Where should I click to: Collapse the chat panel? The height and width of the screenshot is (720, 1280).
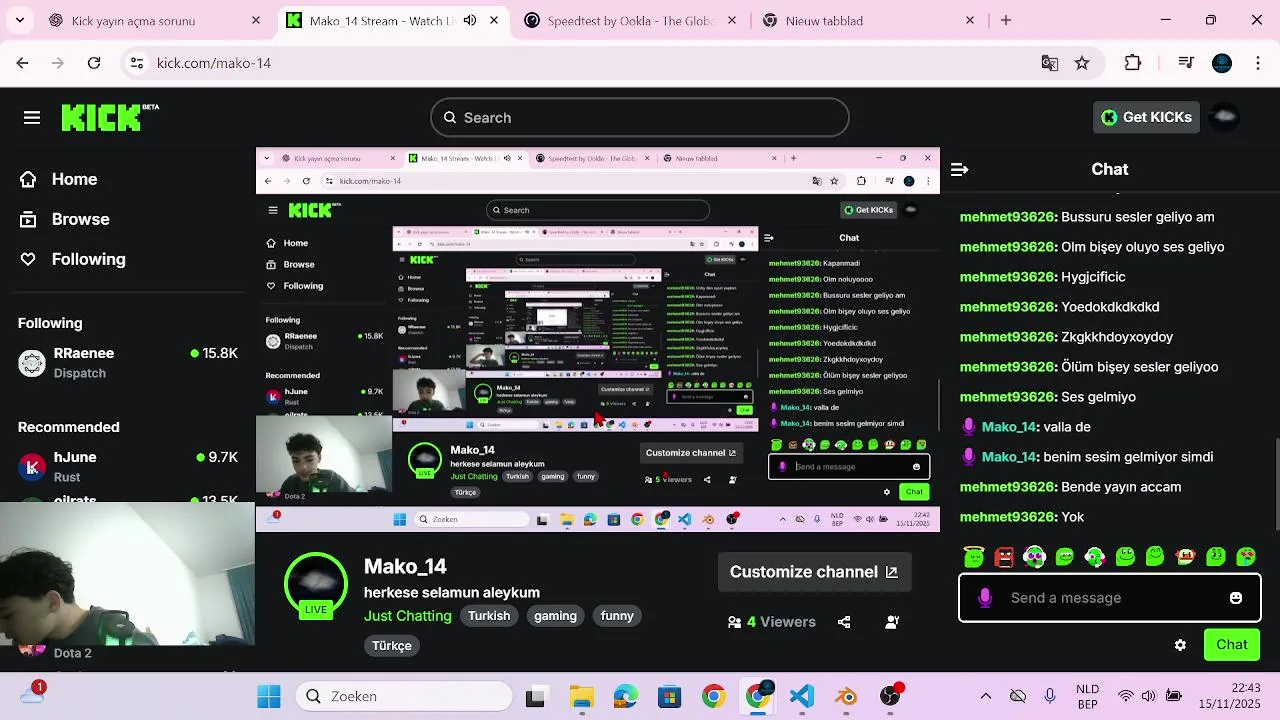coord(959,170)
